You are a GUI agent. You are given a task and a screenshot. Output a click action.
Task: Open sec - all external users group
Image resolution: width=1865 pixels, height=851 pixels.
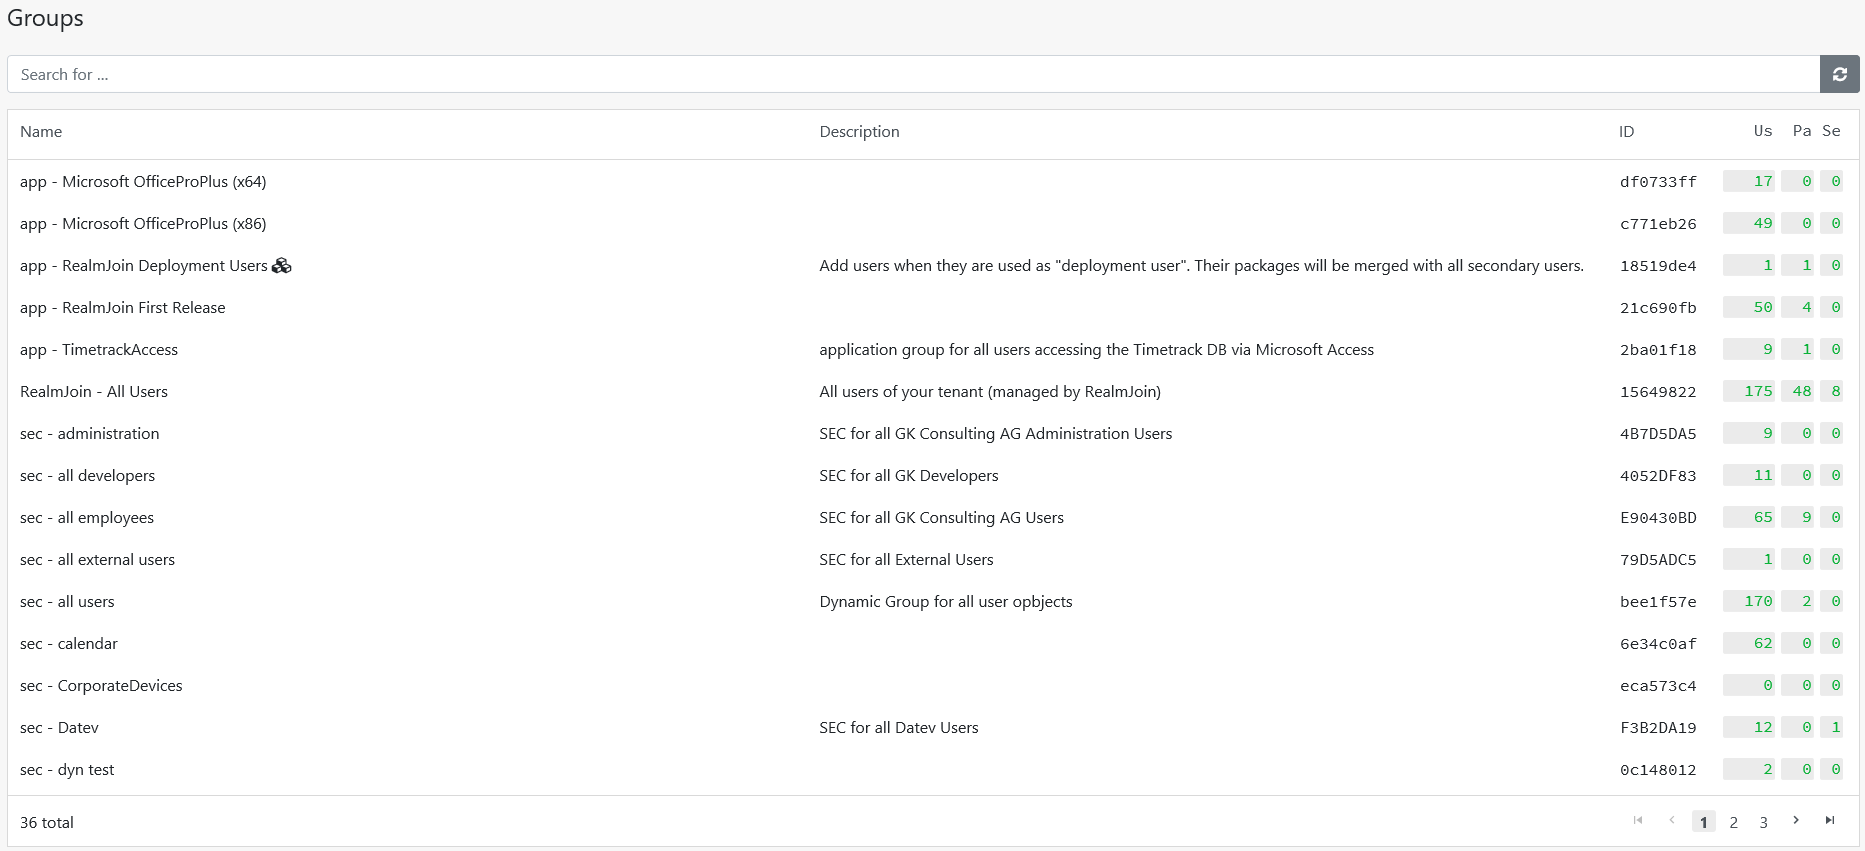[97, 560]
